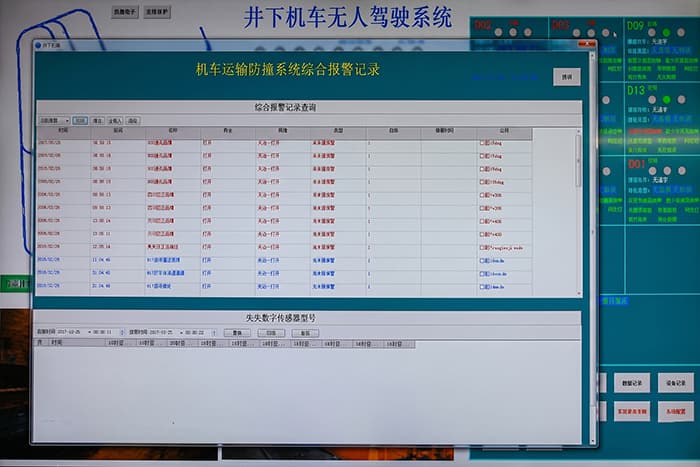Click the gray lamp right of D09's green lamp
Screen dimensions: 700x467
tap(681, 33)
